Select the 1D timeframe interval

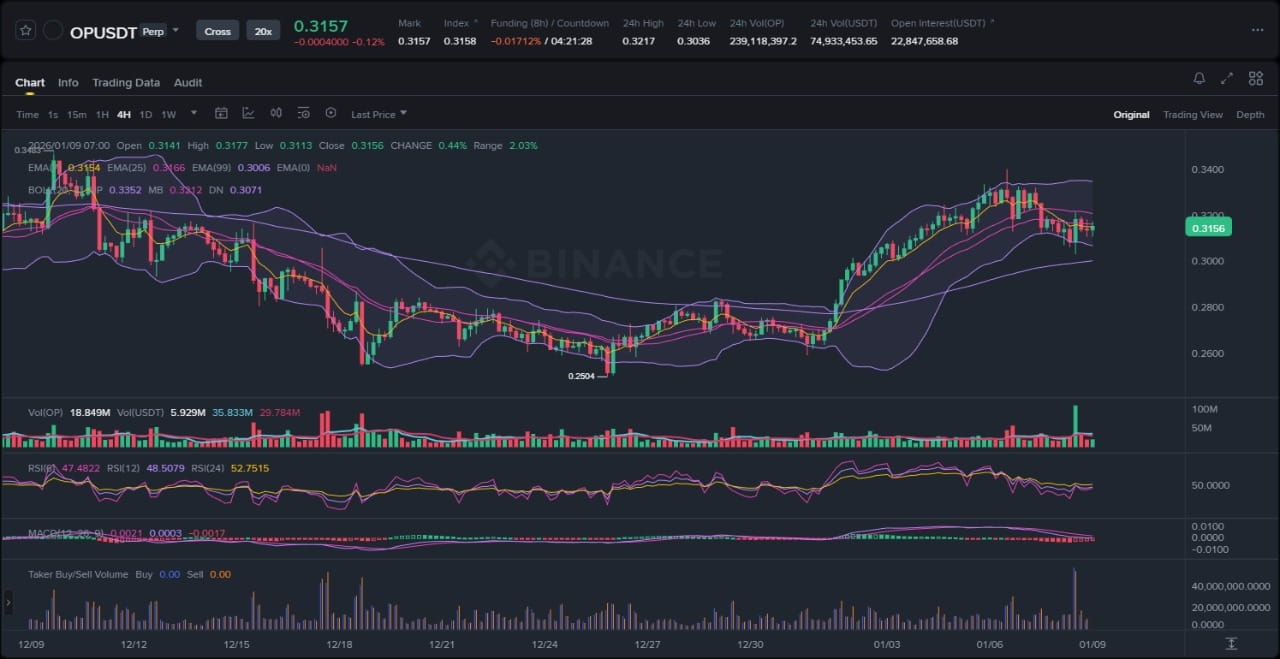[146, 115]
